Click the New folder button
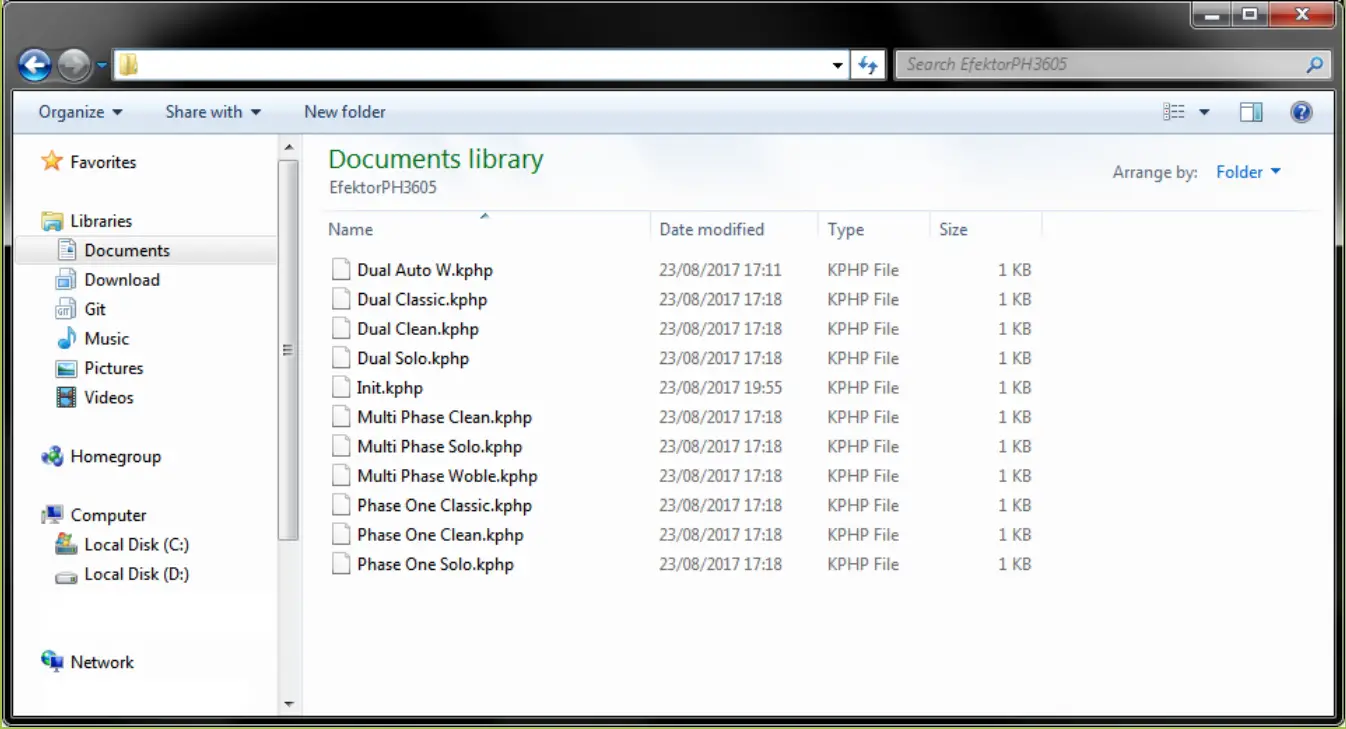Viewport: 1346px width, 729px height. 345,112
